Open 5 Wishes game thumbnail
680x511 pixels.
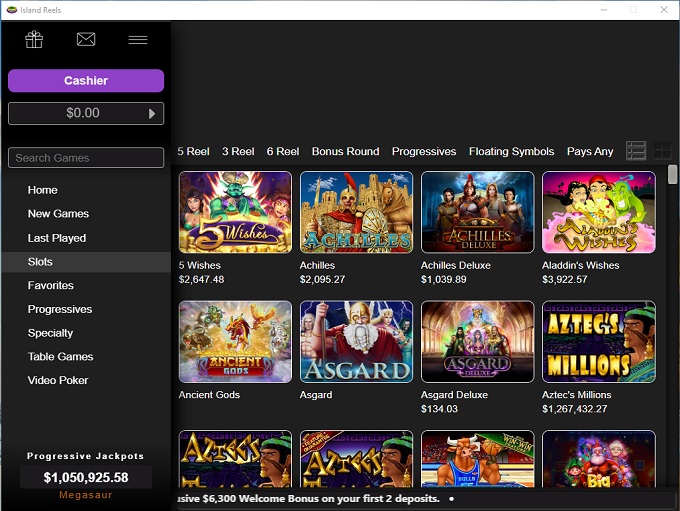pyautogui.click(x=235, y=212)
